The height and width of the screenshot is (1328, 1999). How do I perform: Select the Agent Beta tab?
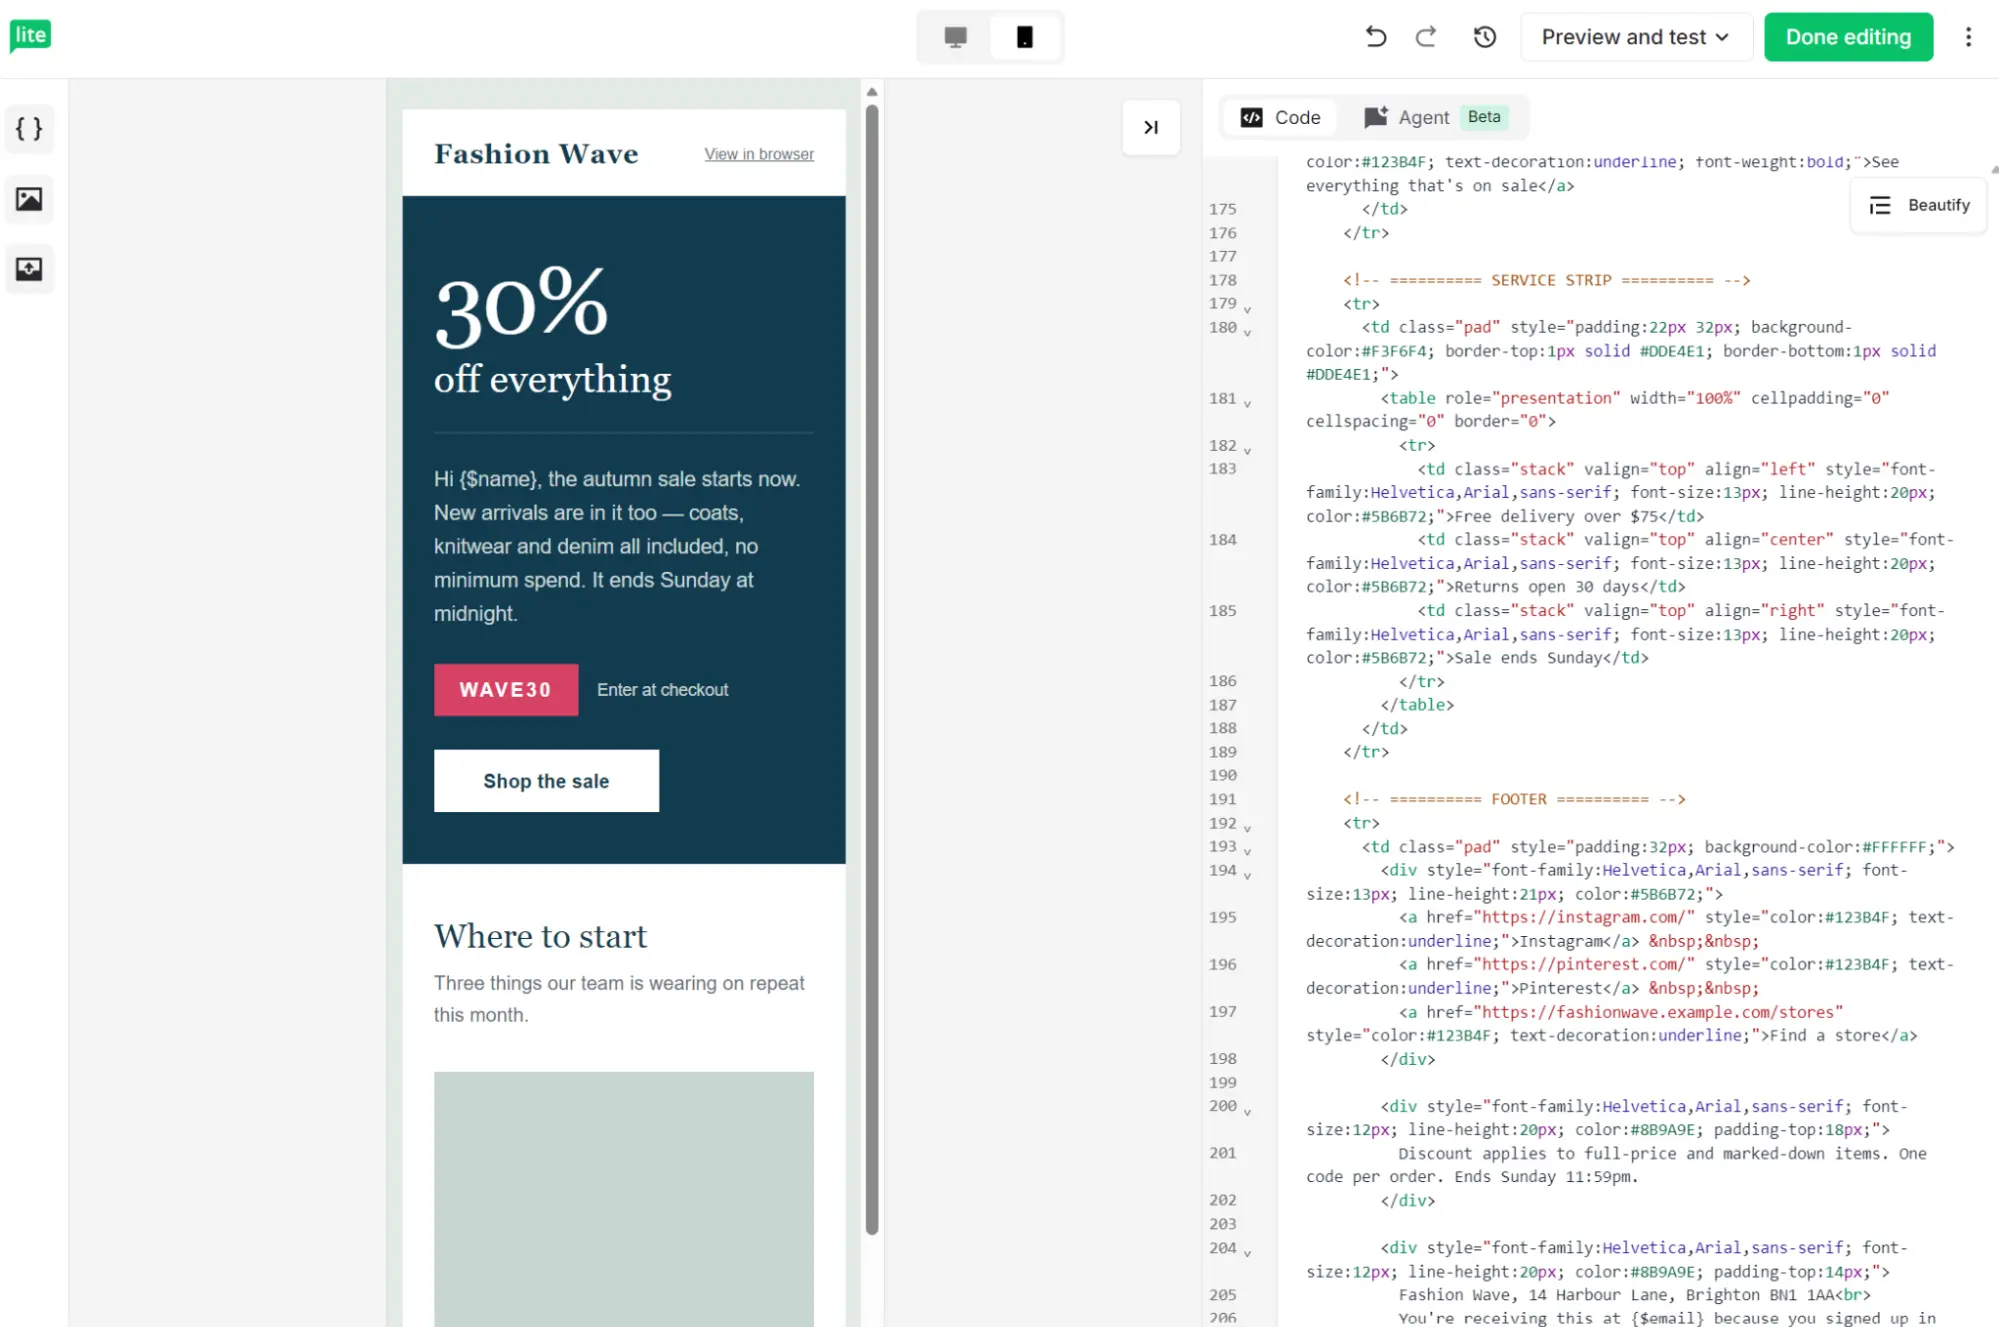tap(1434, 118)
